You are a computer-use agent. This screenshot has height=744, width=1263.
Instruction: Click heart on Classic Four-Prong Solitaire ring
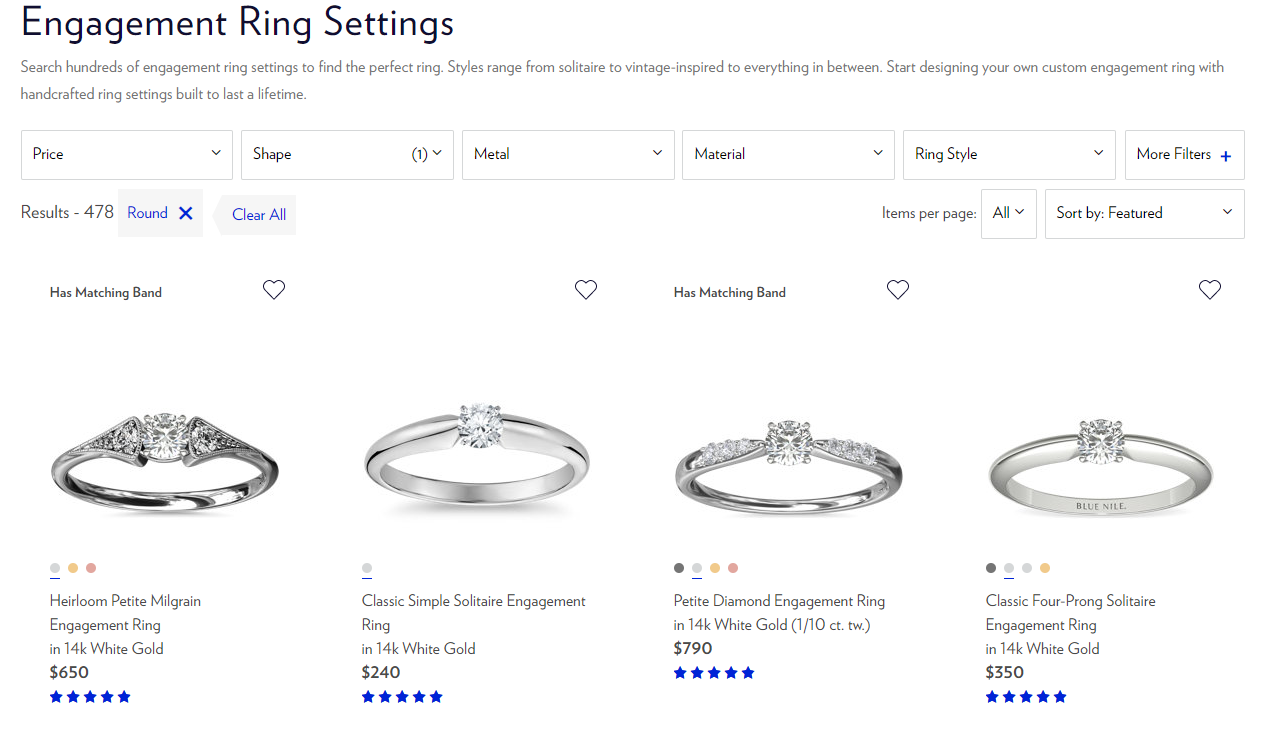pos(1210,290)
